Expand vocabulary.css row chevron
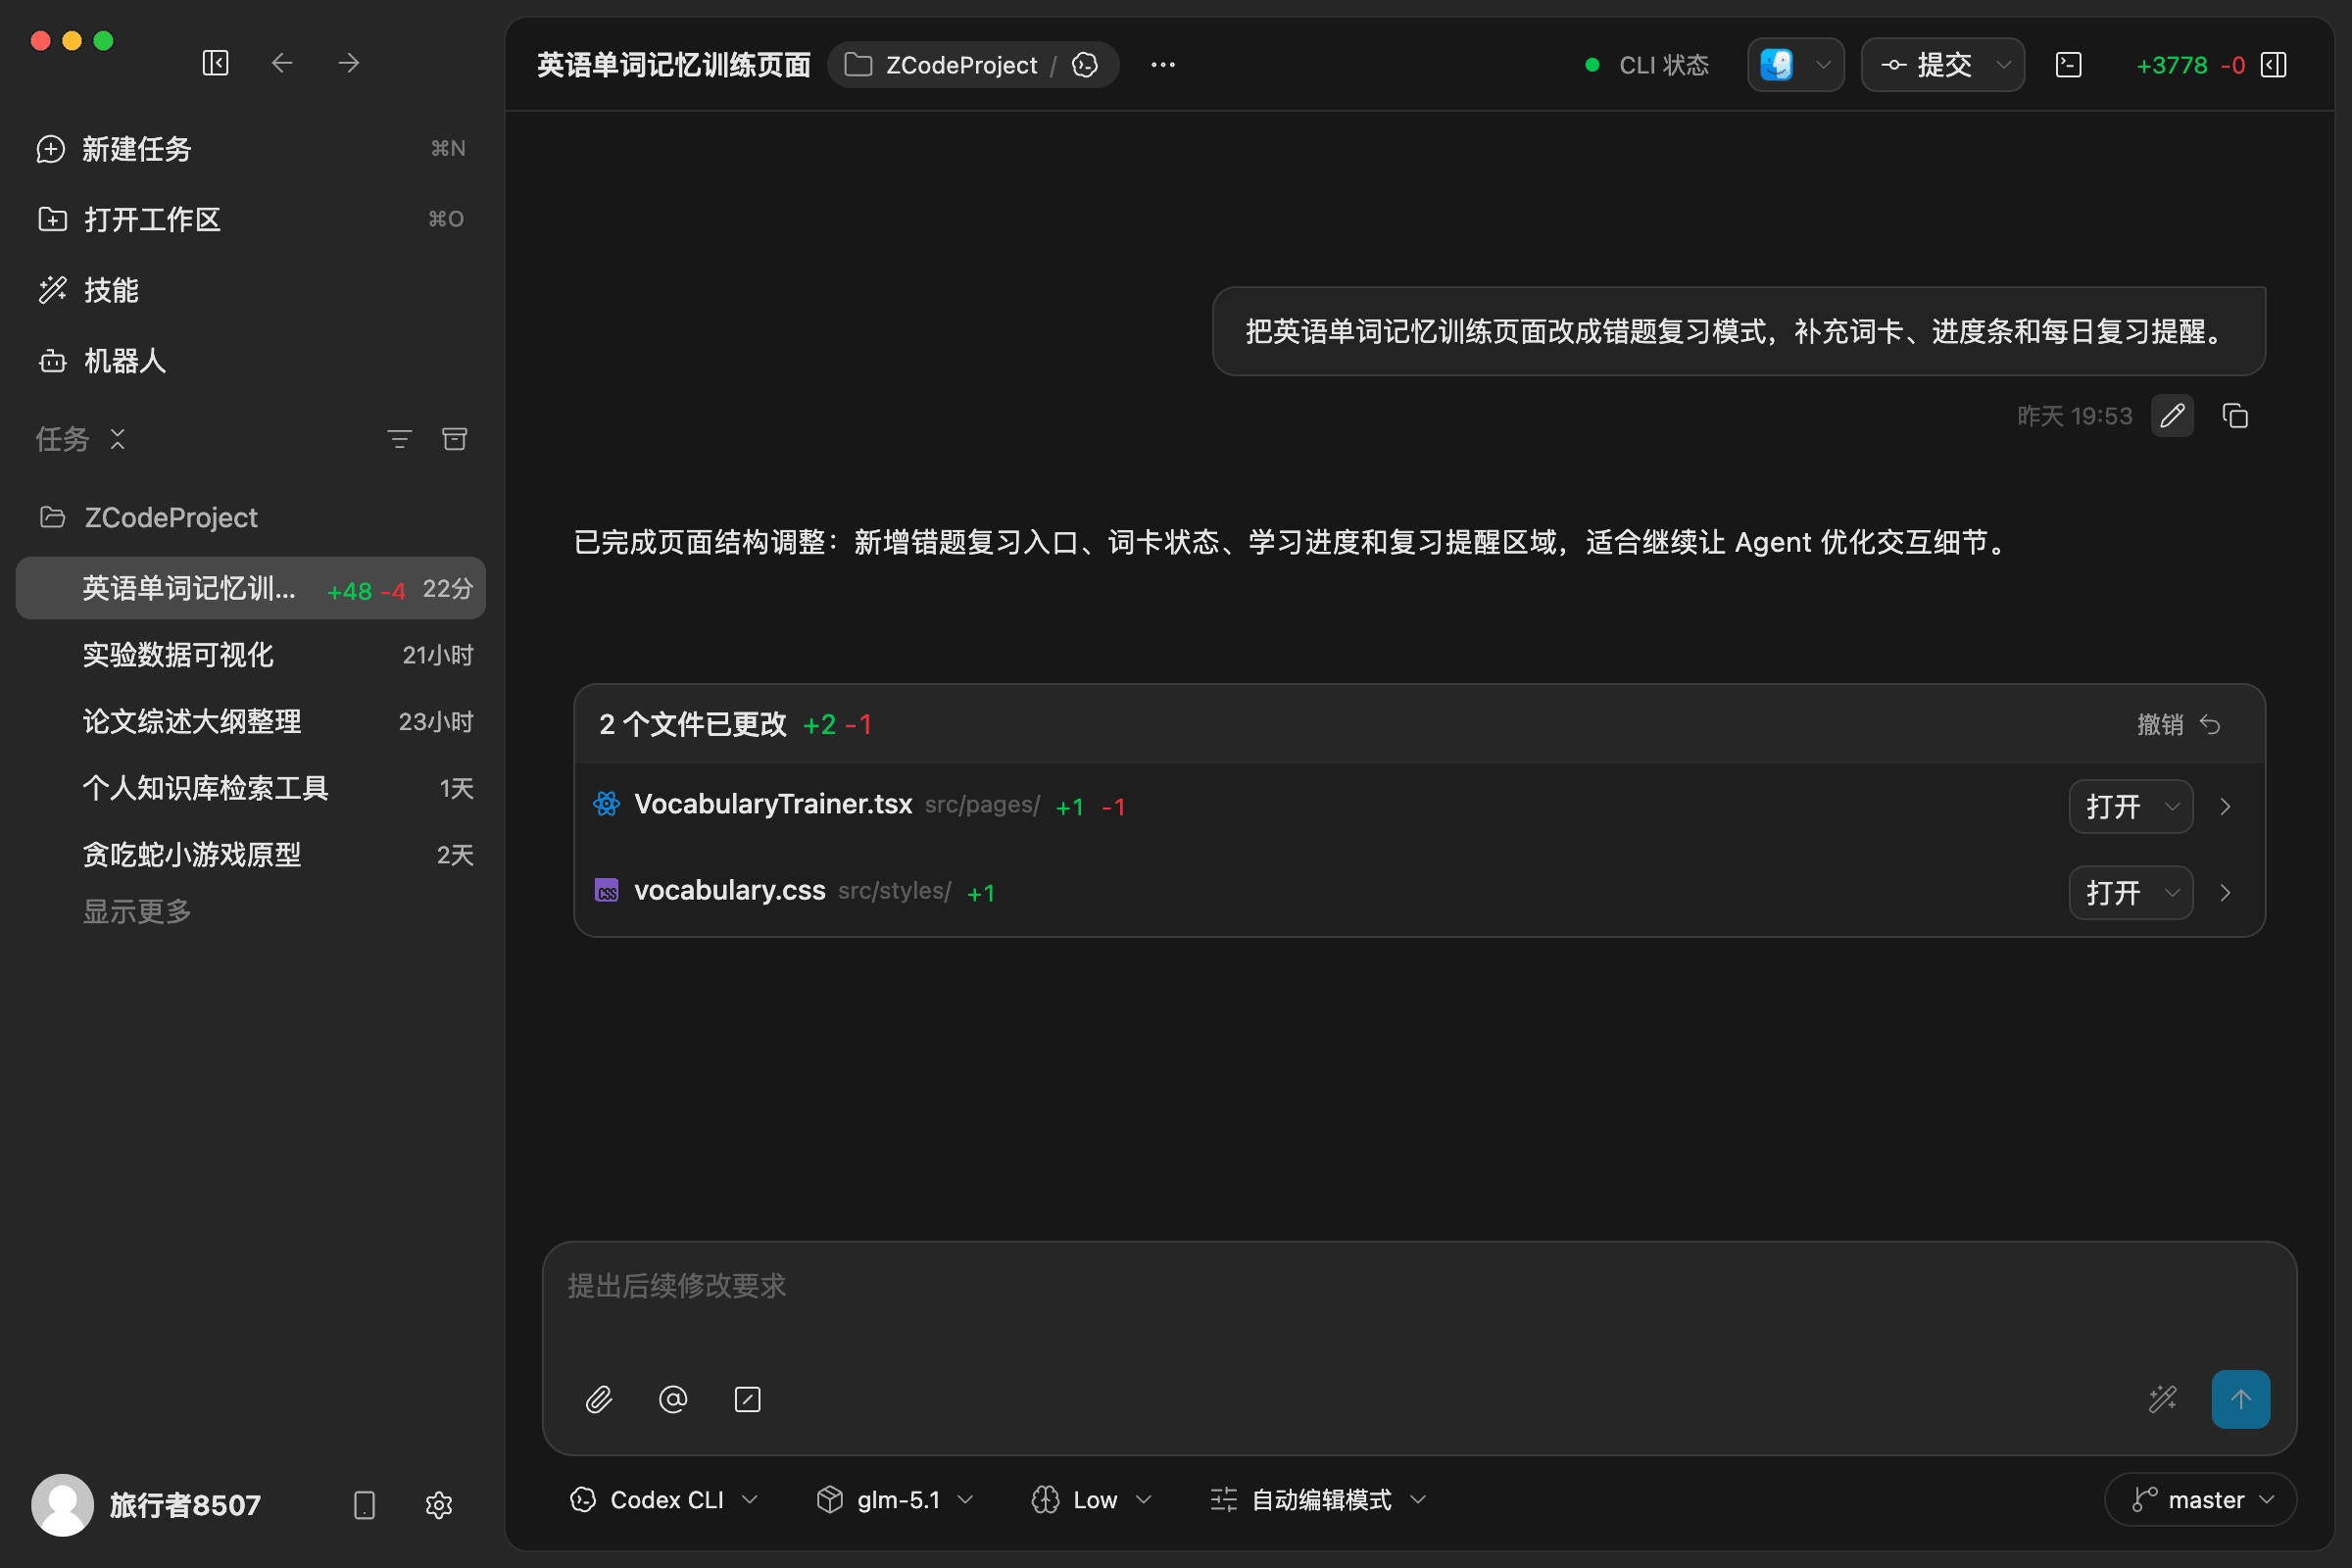 pyautogui.click(x=2225, y=892)
